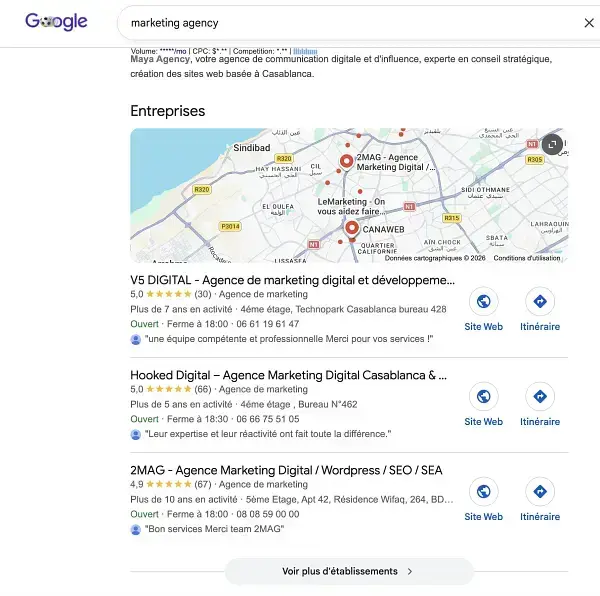Click Voir plus d'établissements button
This screenshot has height=596, width=600.
coord(349,571)
